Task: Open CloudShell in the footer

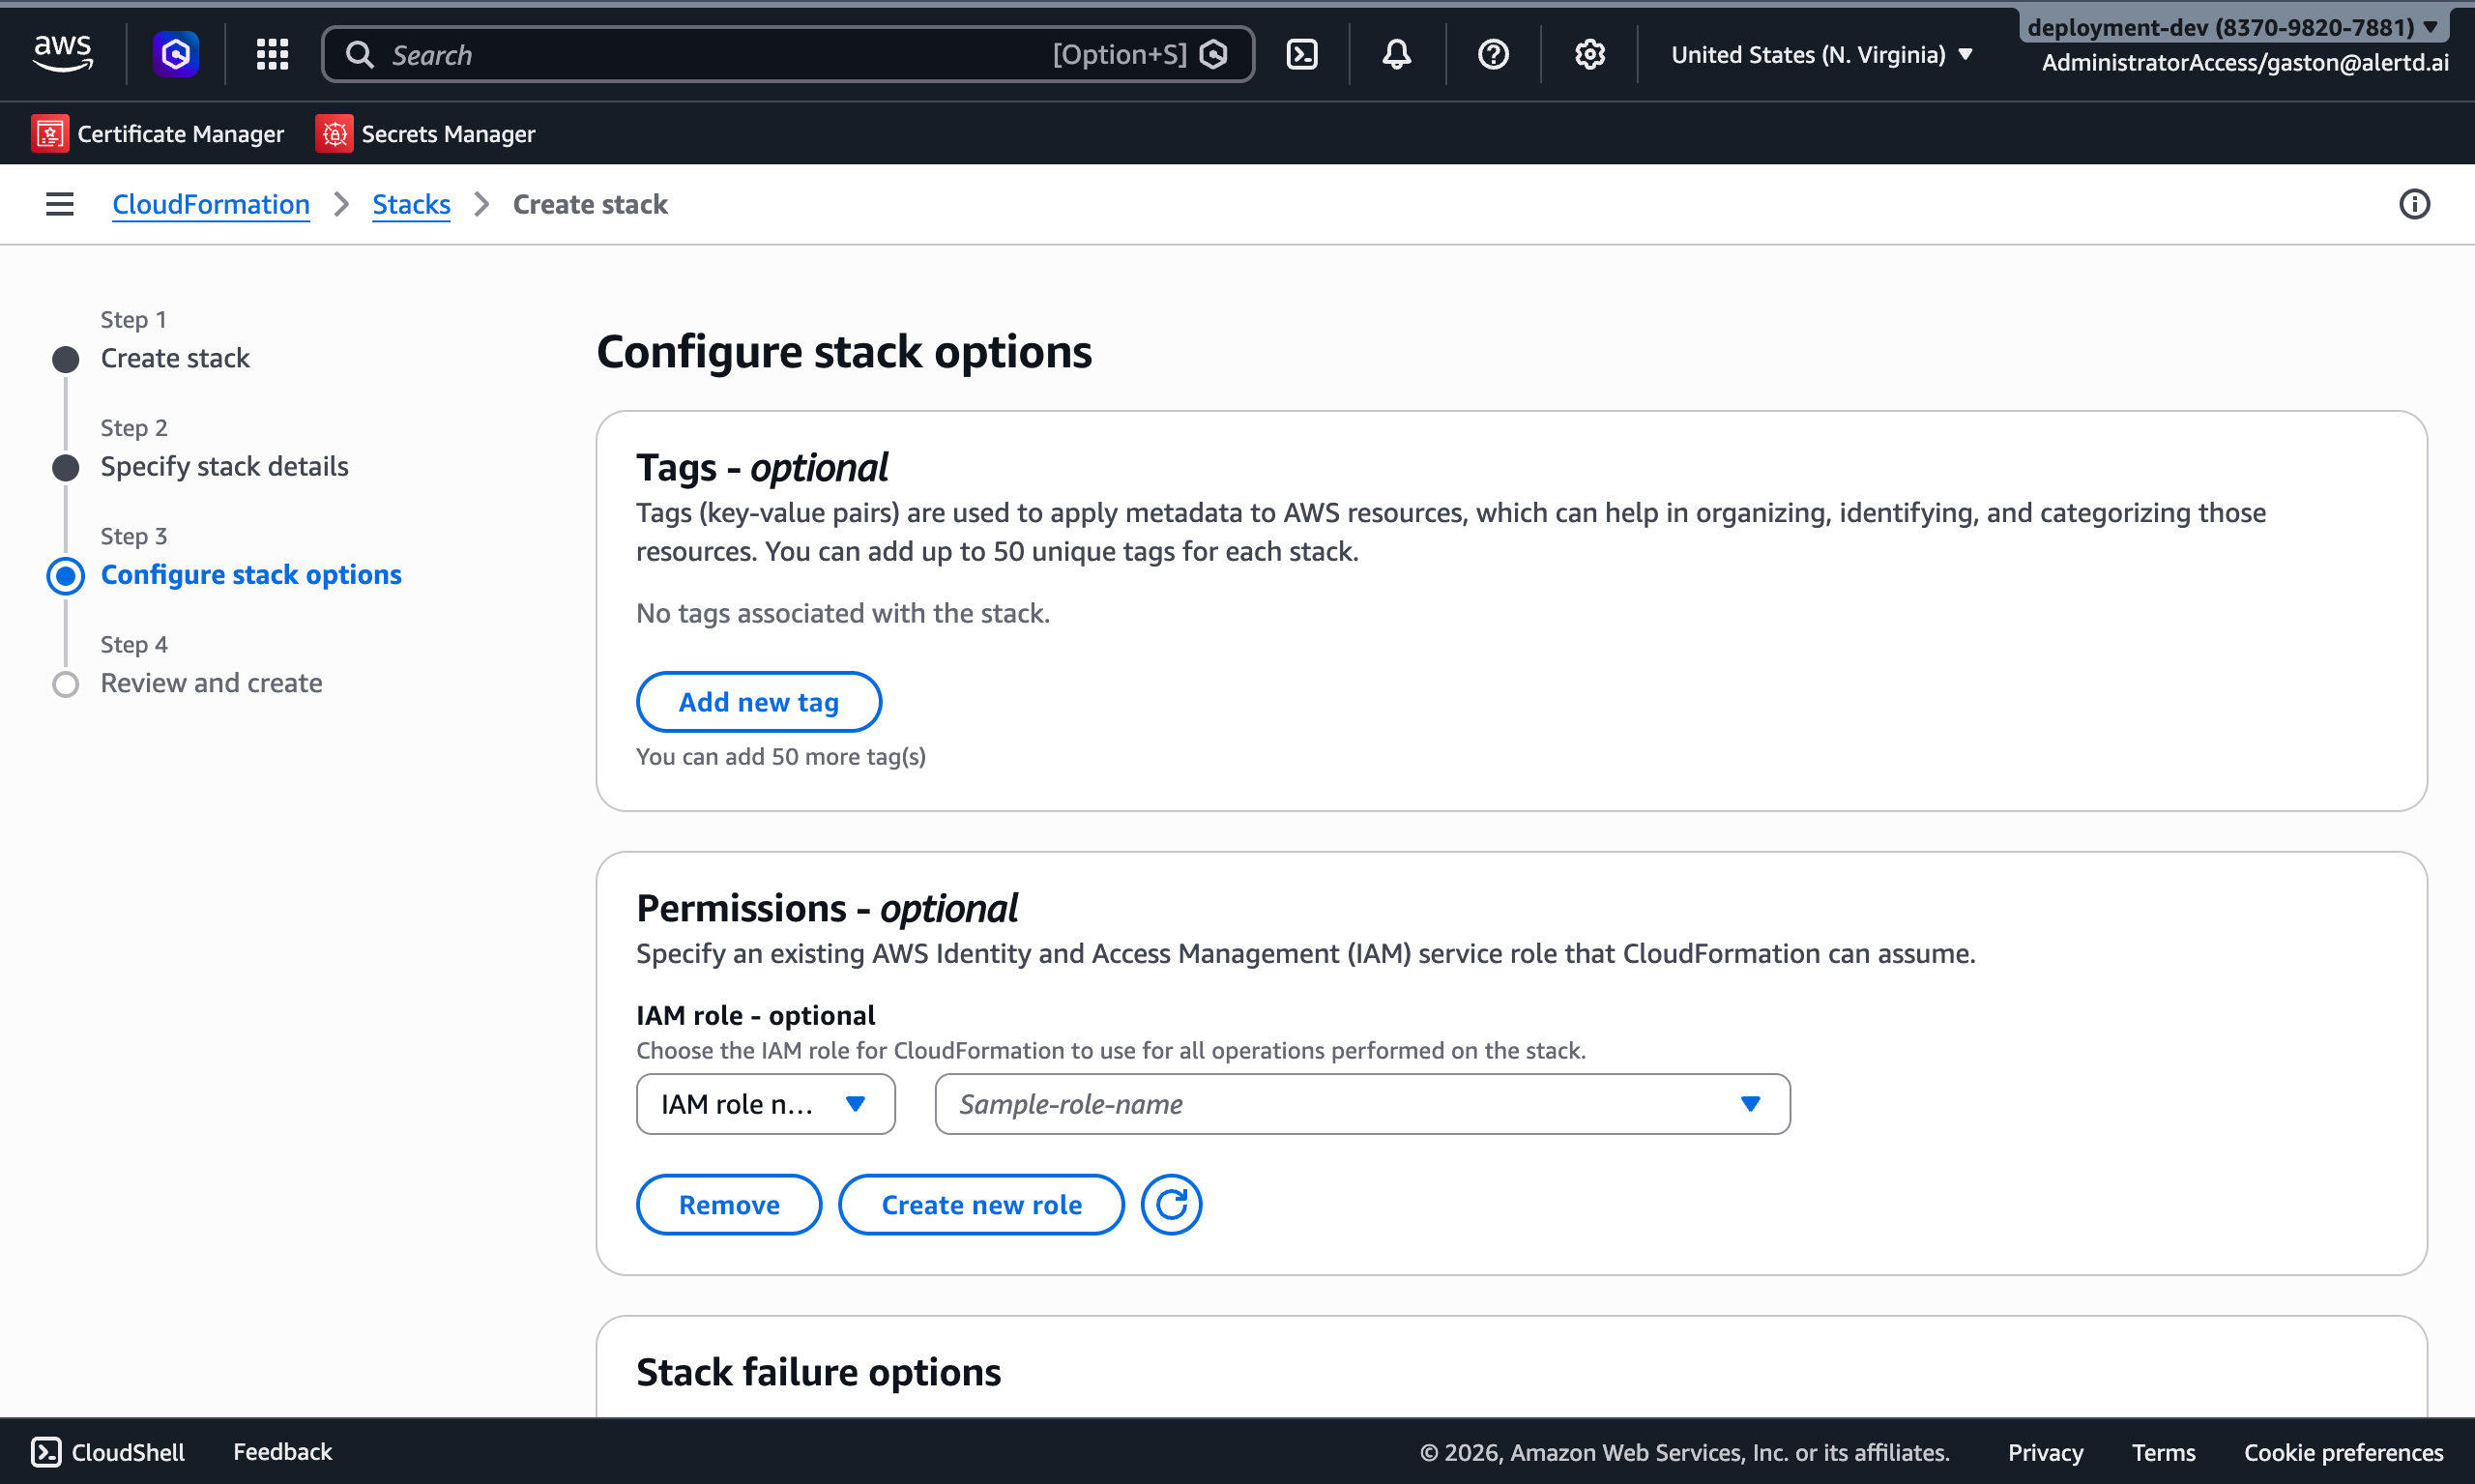Action: coord(108,1451)
